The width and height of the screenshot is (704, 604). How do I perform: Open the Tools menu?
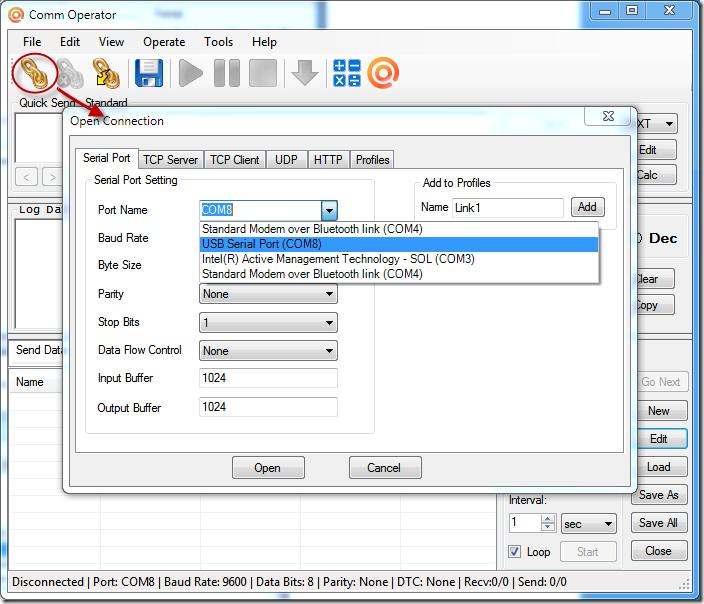click(218, 42)
